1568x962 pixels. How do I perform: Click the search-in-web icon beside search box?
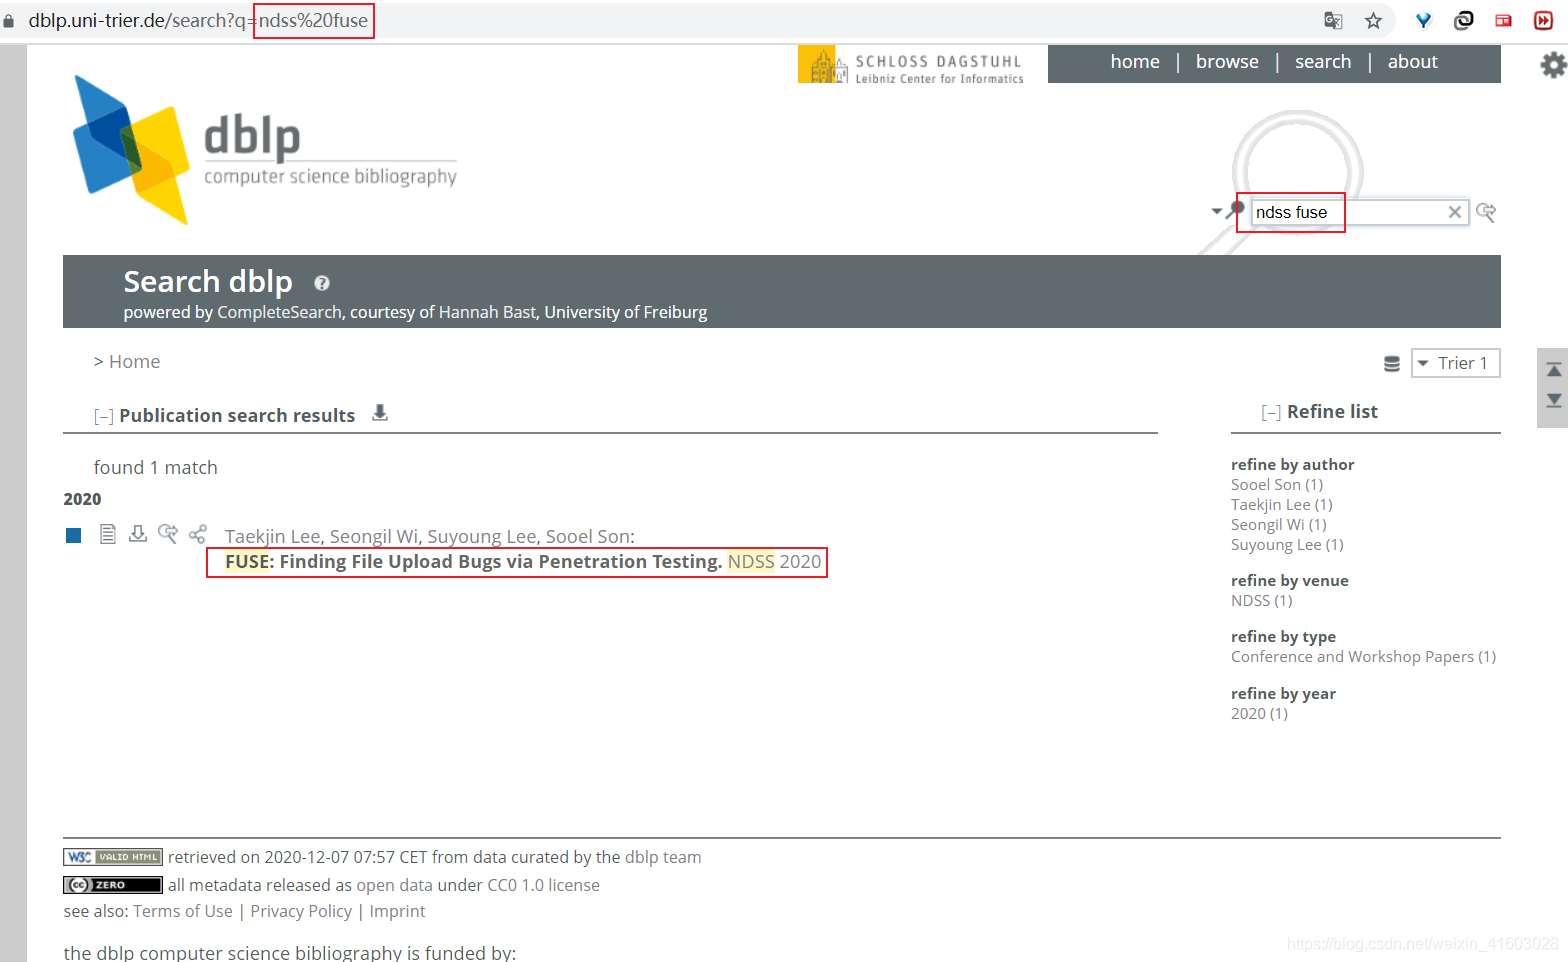click(x=1486, y=212)
